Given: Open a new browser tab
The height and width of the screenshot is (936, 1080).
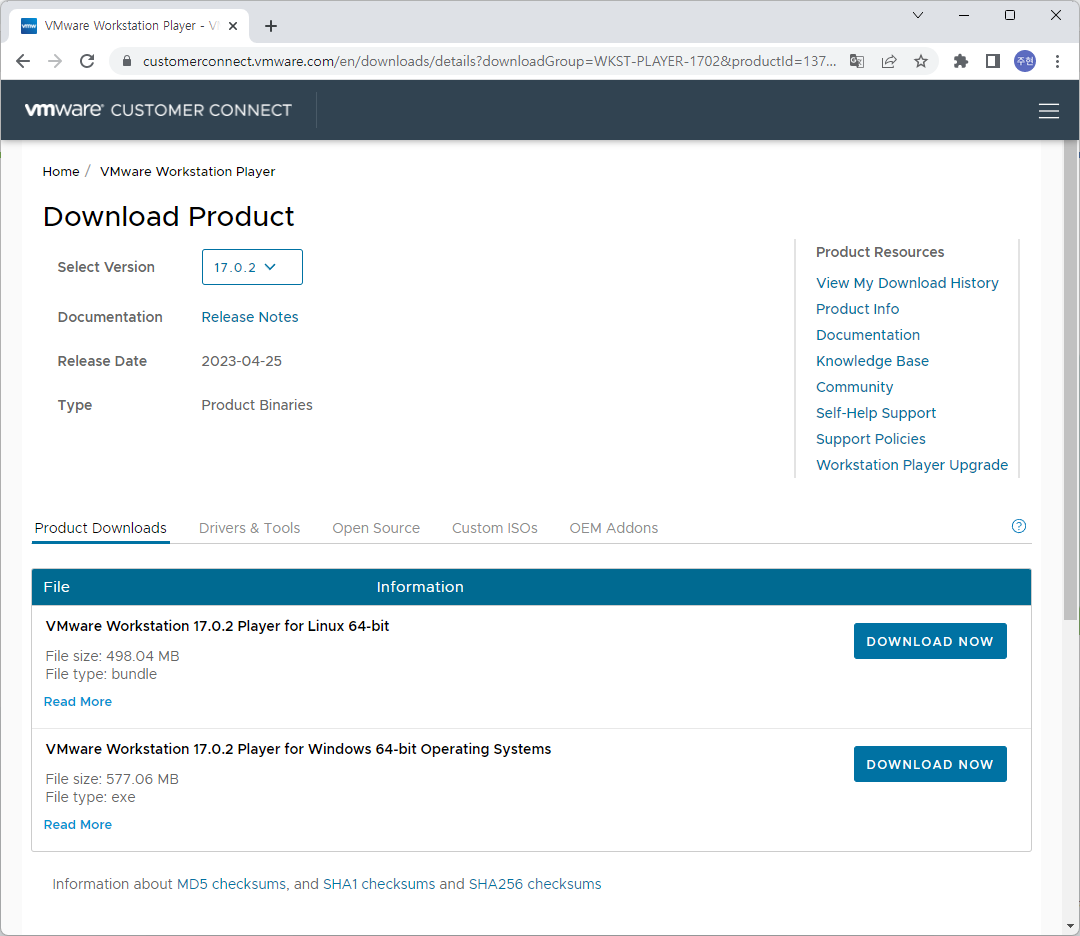Looking at the screenshot, I should (271, 26).
